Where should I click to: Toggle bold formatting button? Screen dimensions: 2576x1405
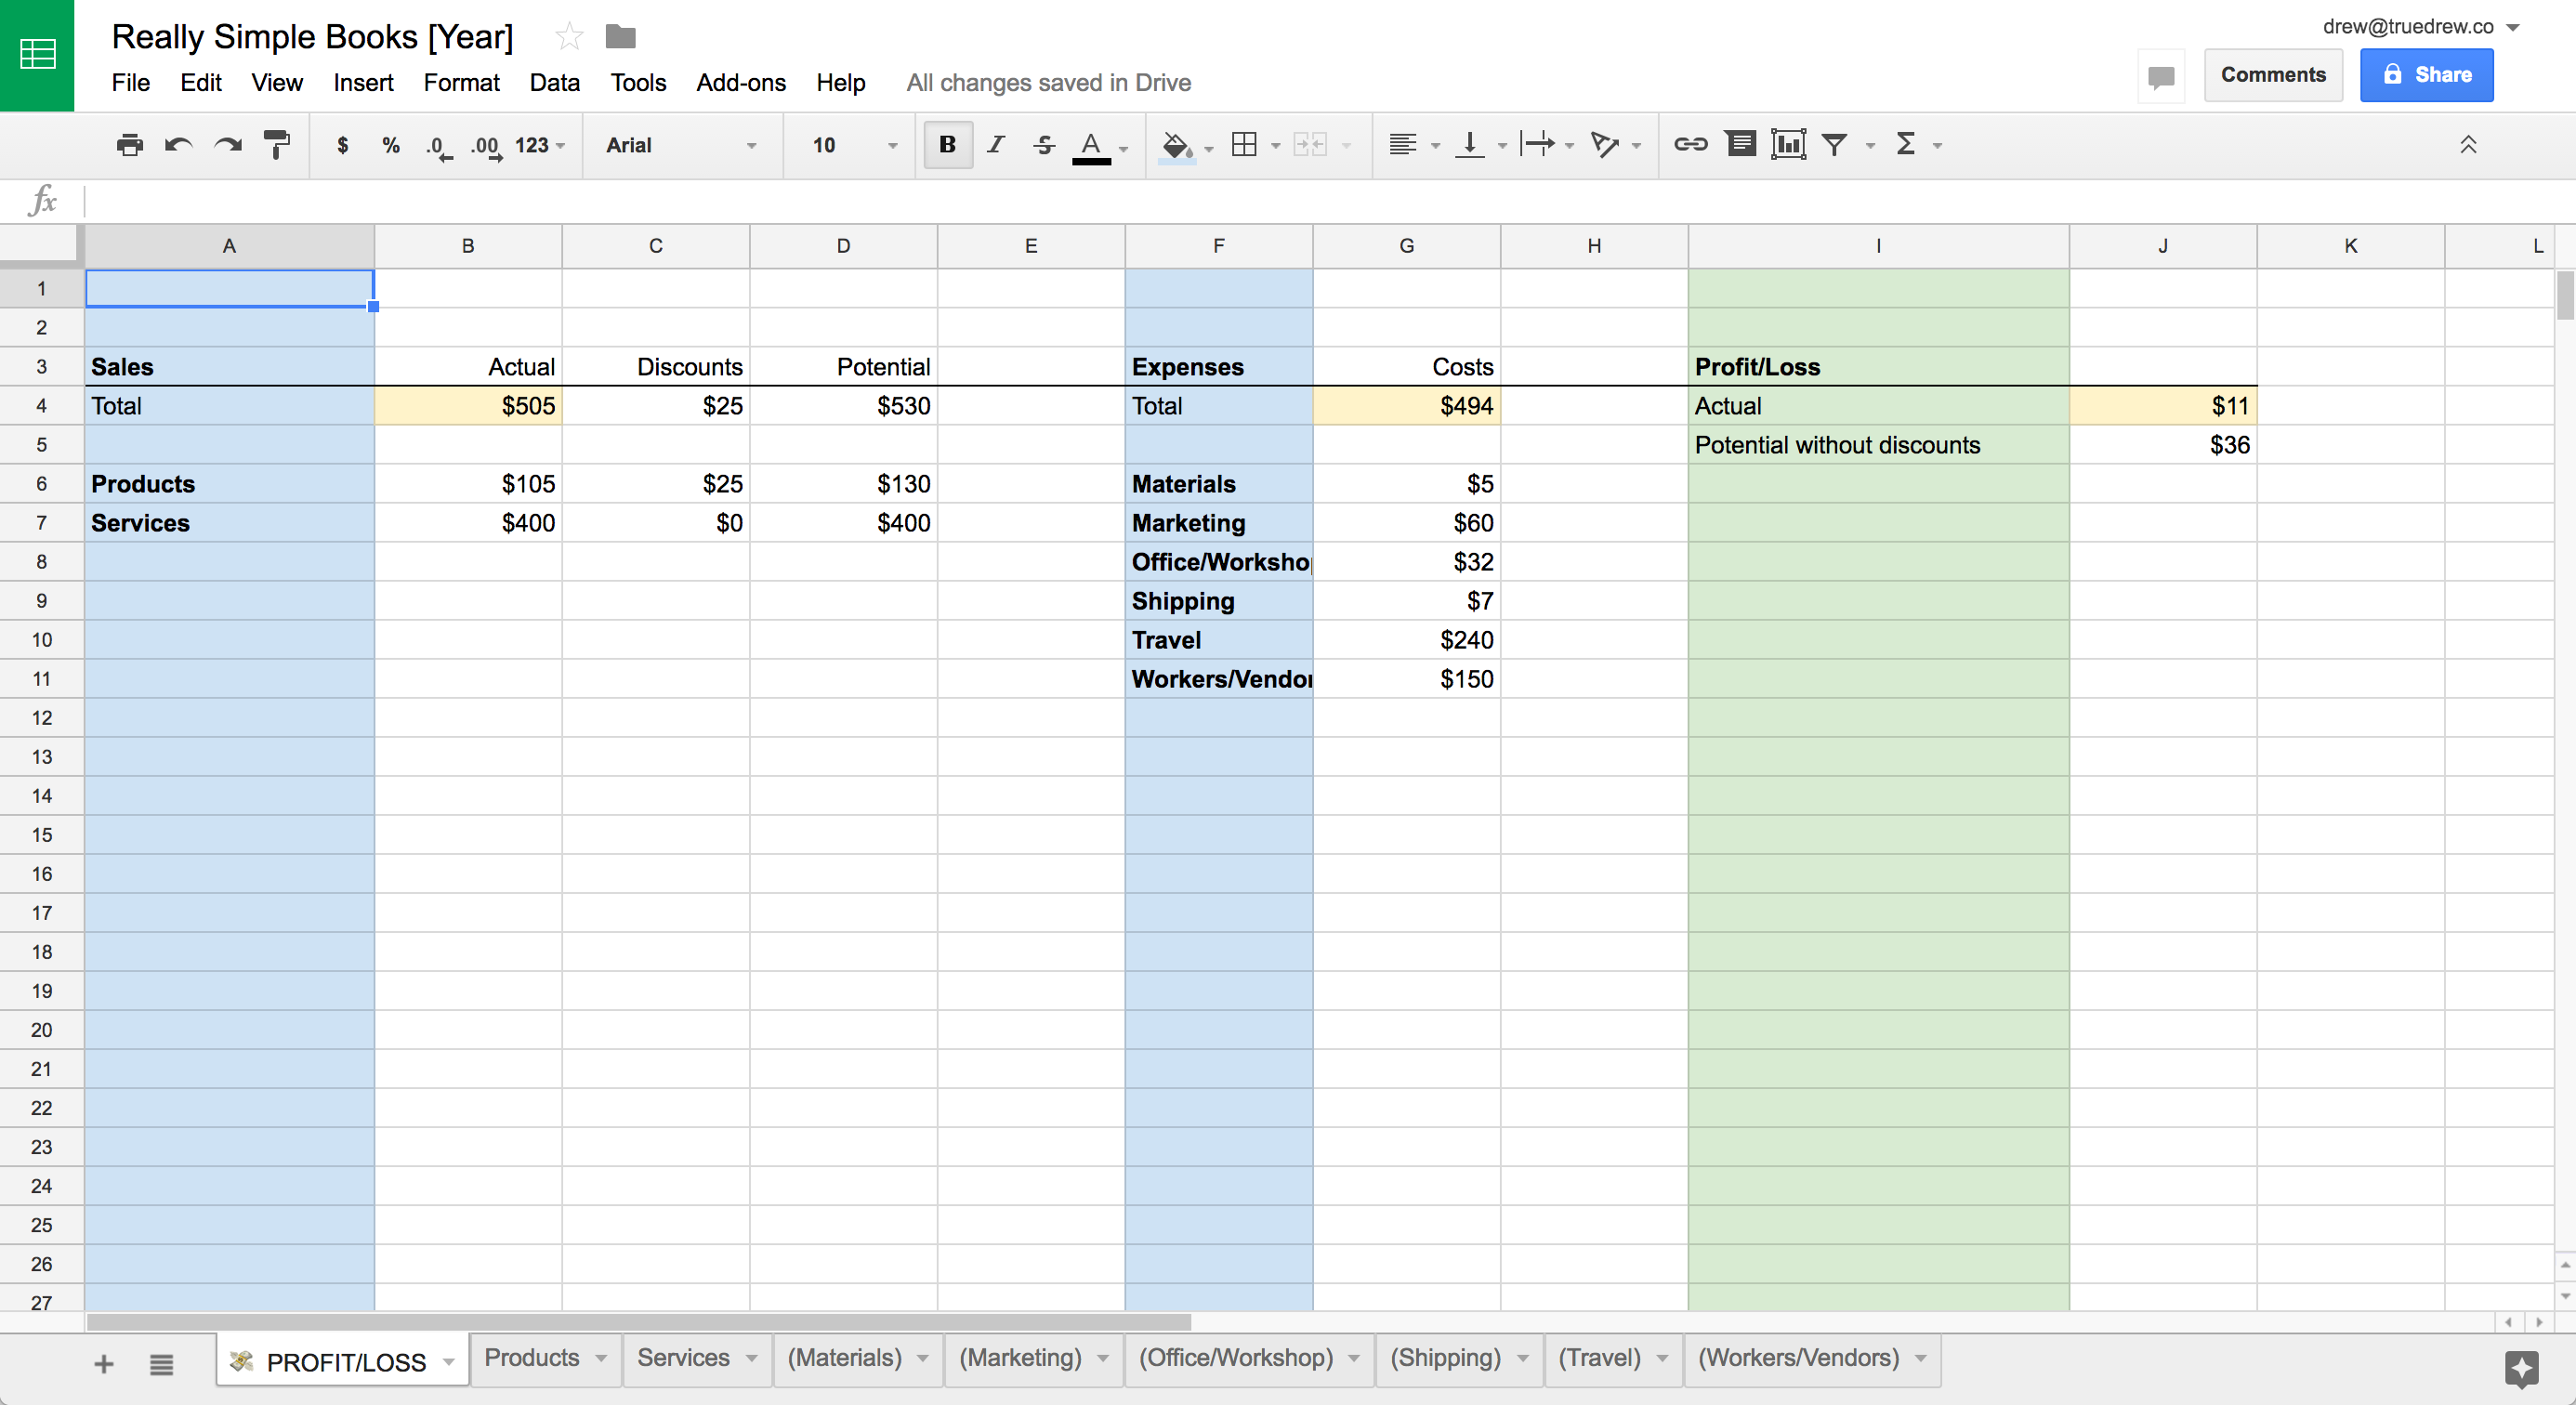point(947,145)
